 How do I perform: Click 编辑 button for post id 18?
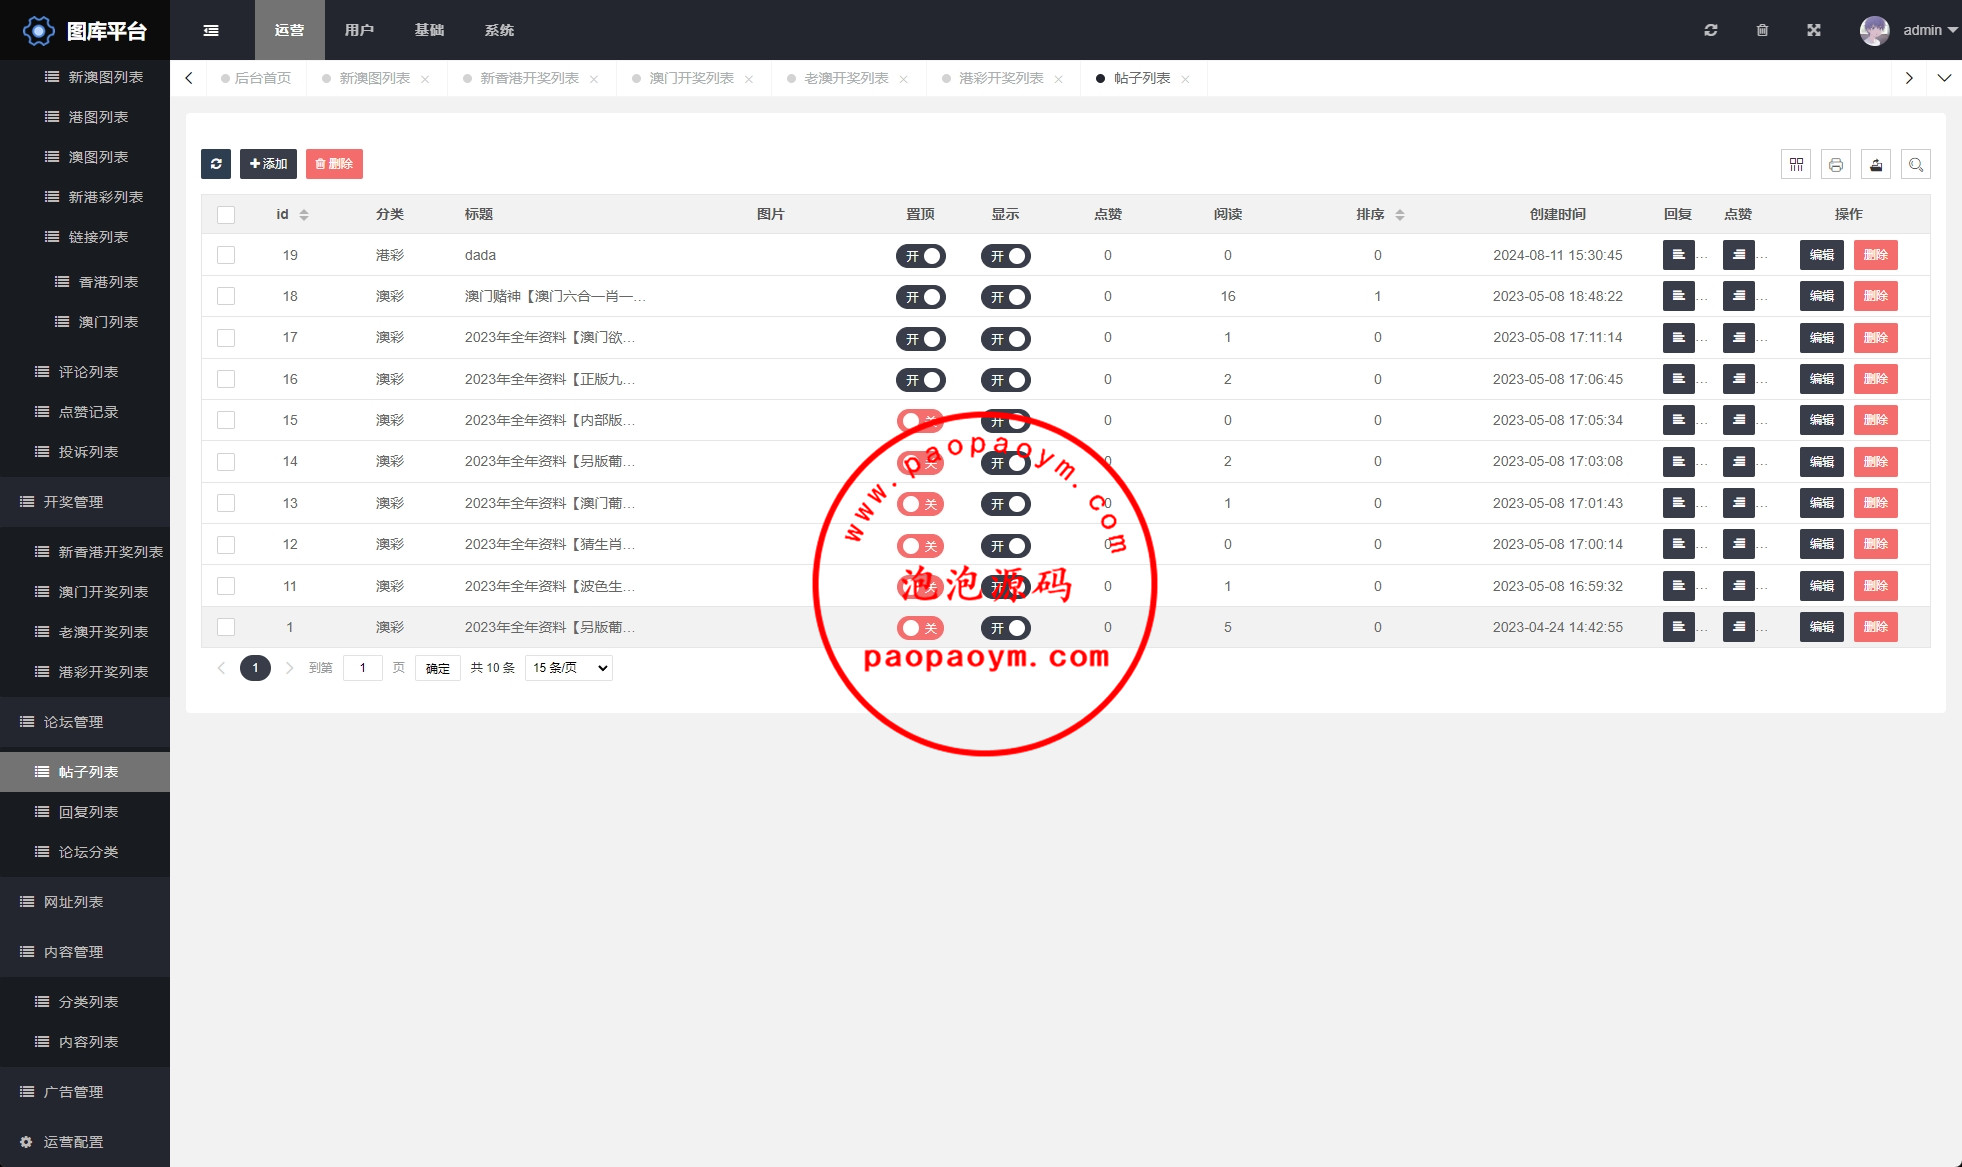(1821, 297)
